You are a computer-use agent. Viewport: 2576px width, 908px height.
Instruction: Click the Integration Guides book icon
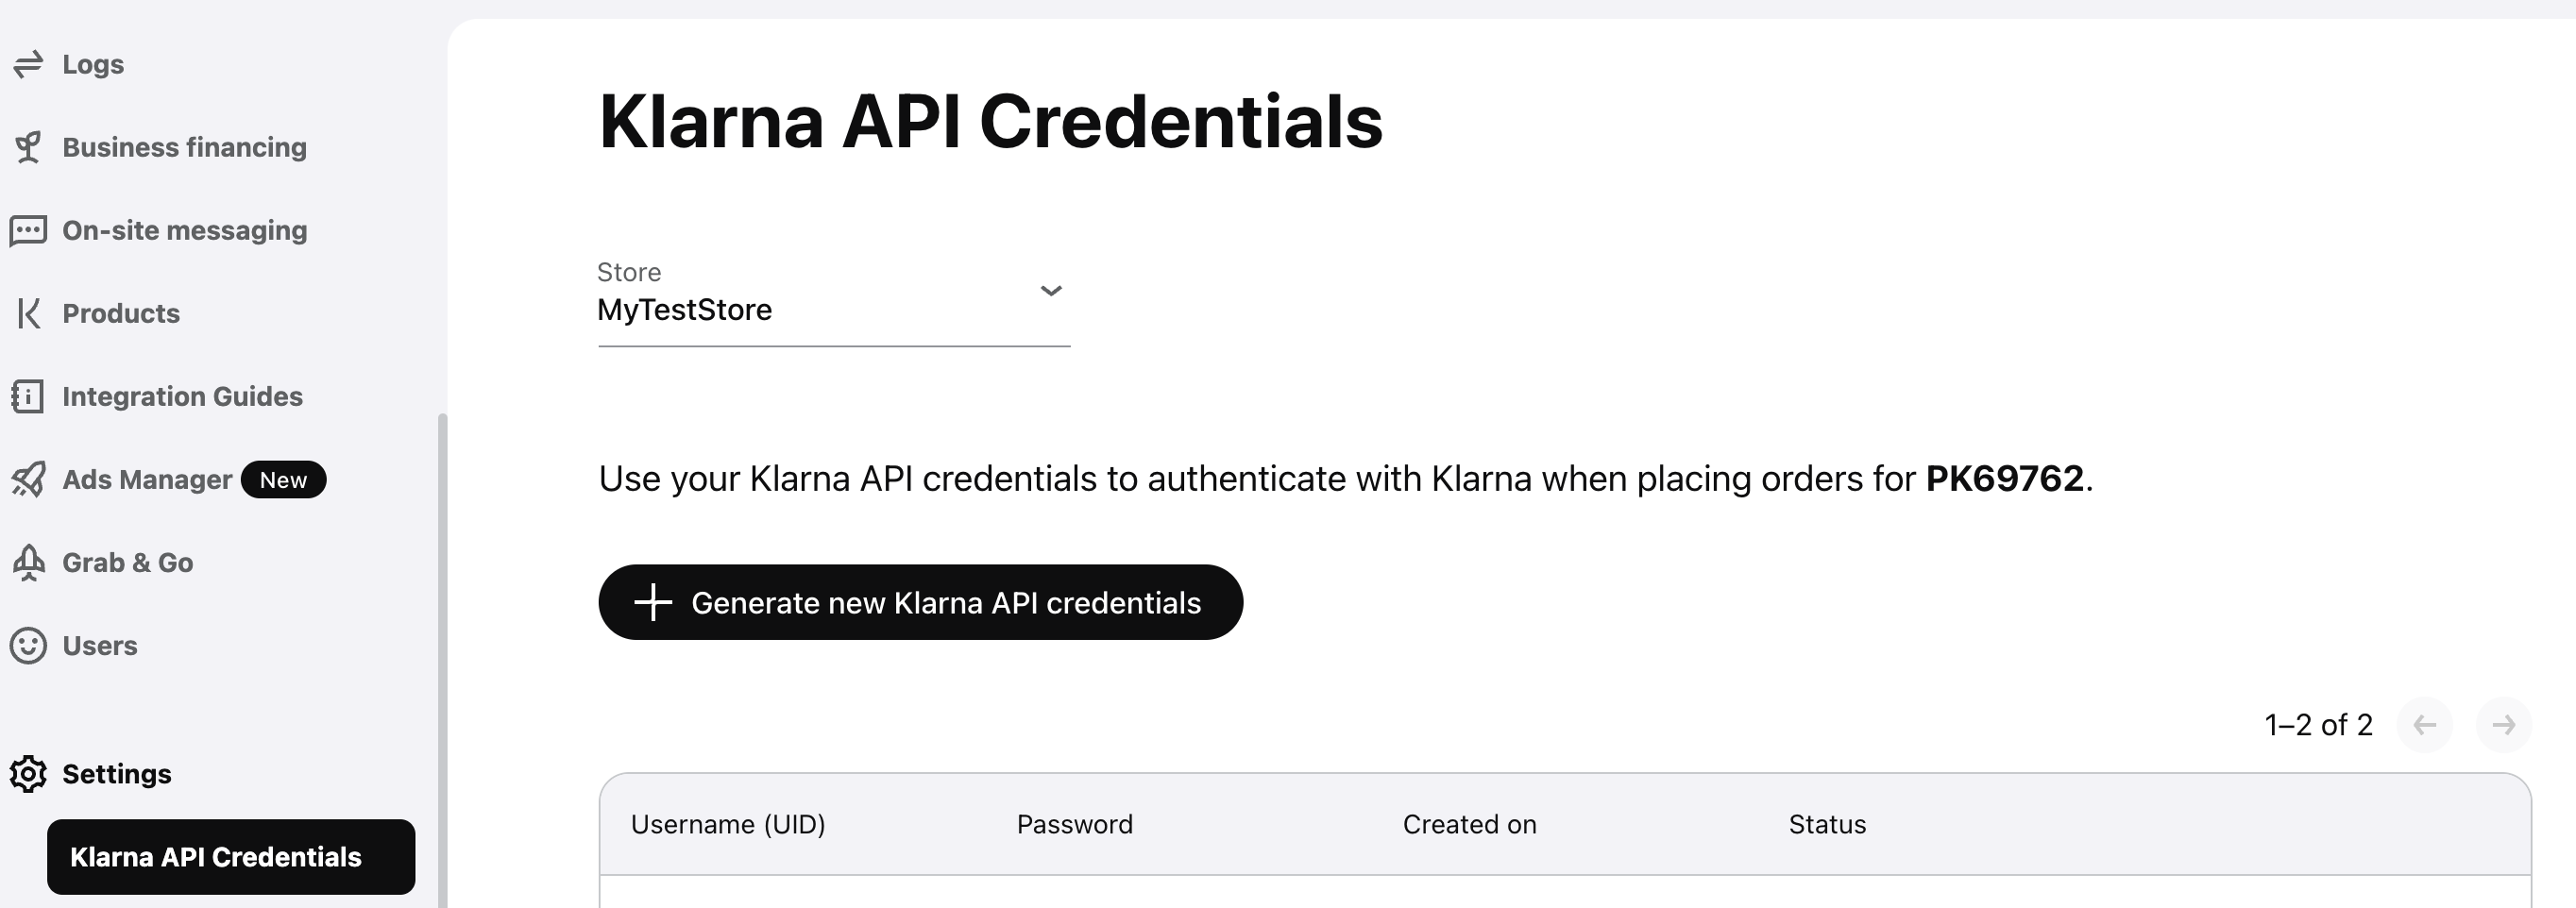pyautogui.click(x=28, y=396)
